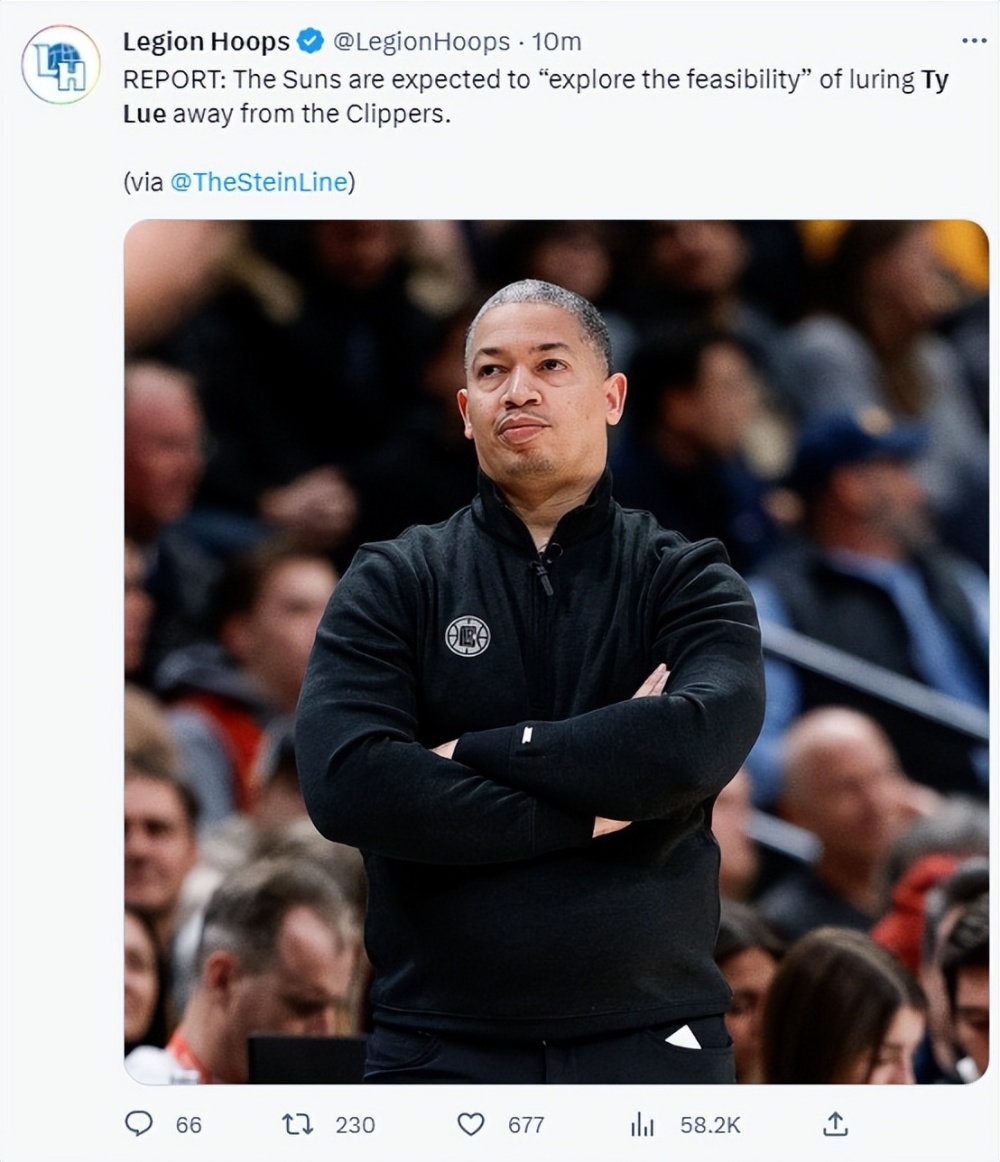This screenshot has width=1000, height=1162.
Task: Click the 66 replies count
Action: (188, 1125)
